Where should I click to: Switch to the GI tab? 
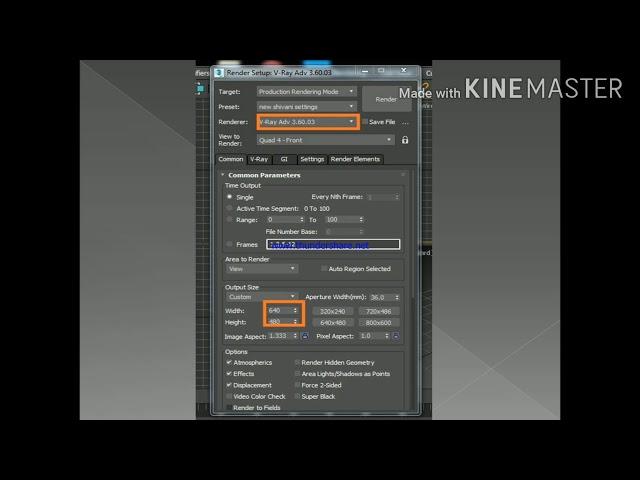[x=284, y=159]
